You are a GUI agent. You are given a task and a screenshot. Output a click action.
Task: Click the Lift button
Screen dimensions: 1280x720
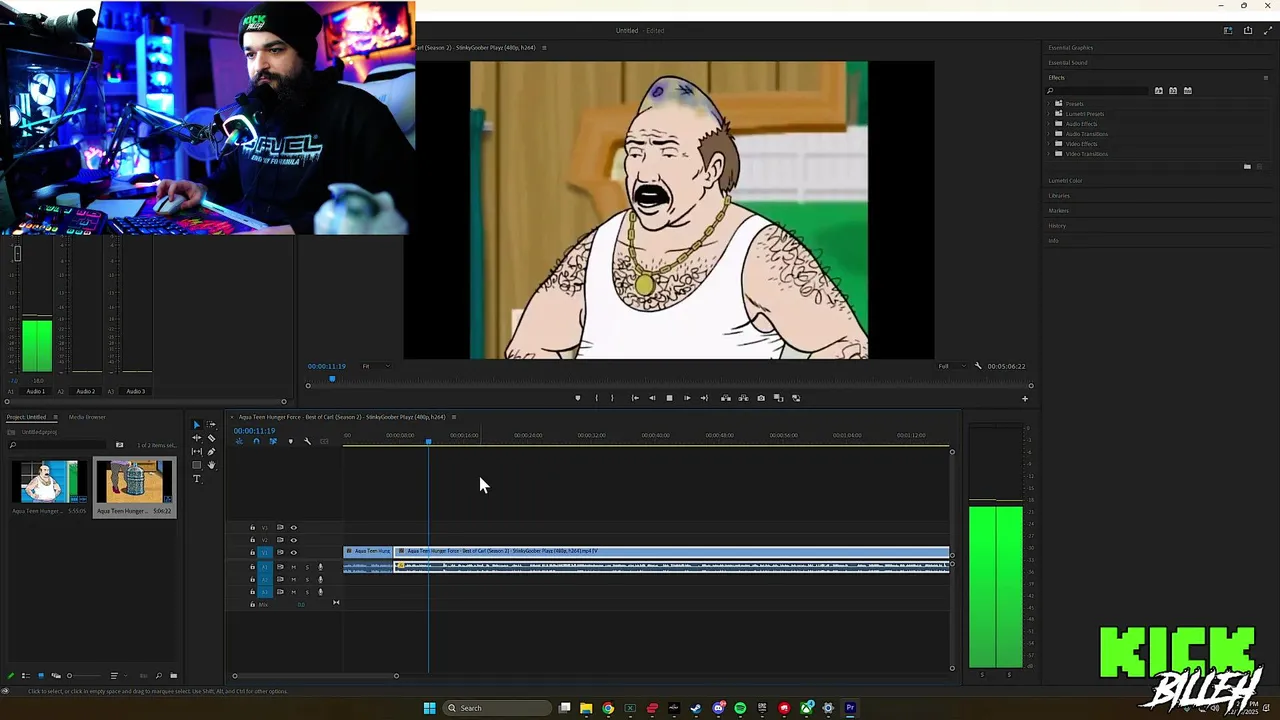[726, 398]
